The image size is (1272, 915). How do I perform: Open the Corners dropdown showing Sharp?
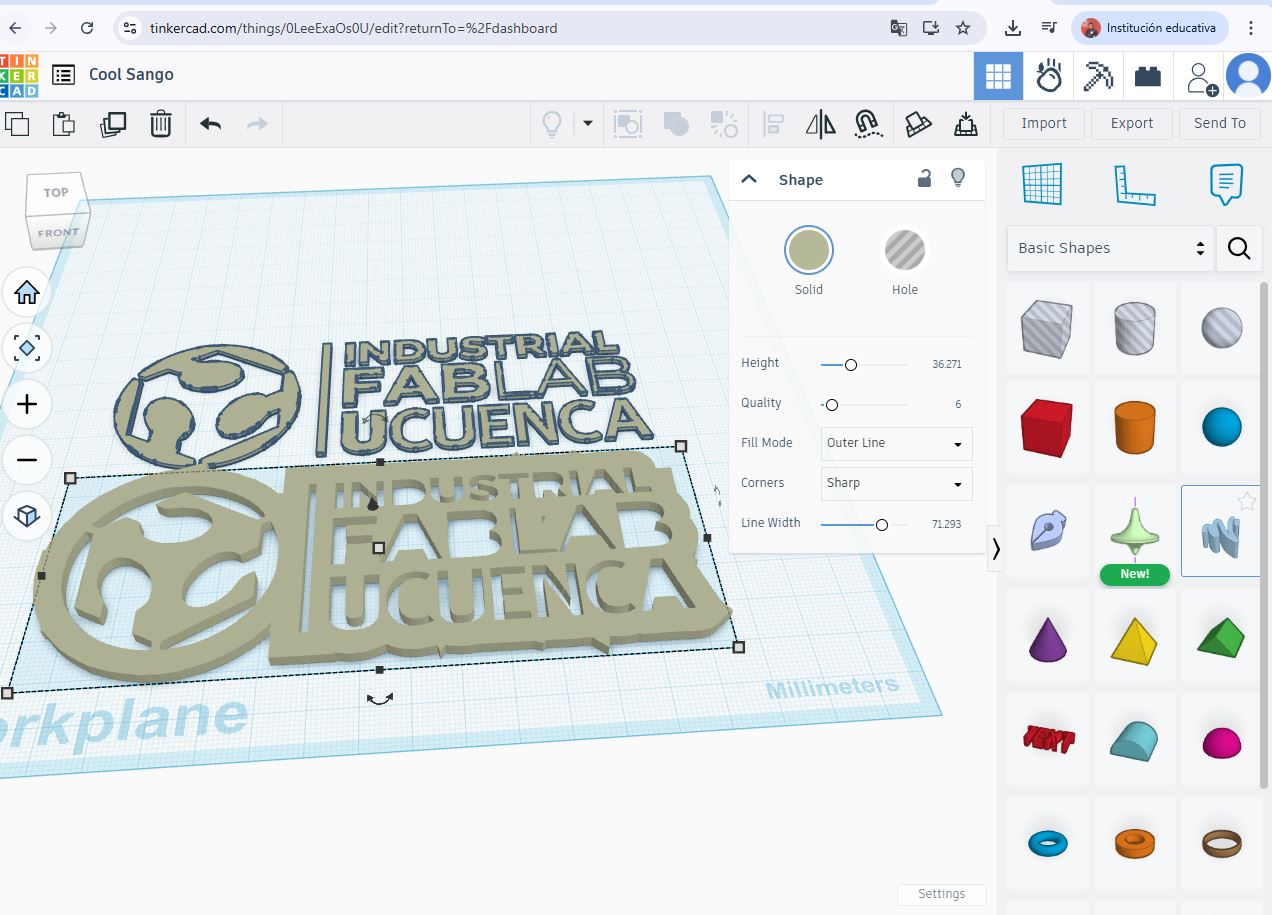[x=895, y=484]
